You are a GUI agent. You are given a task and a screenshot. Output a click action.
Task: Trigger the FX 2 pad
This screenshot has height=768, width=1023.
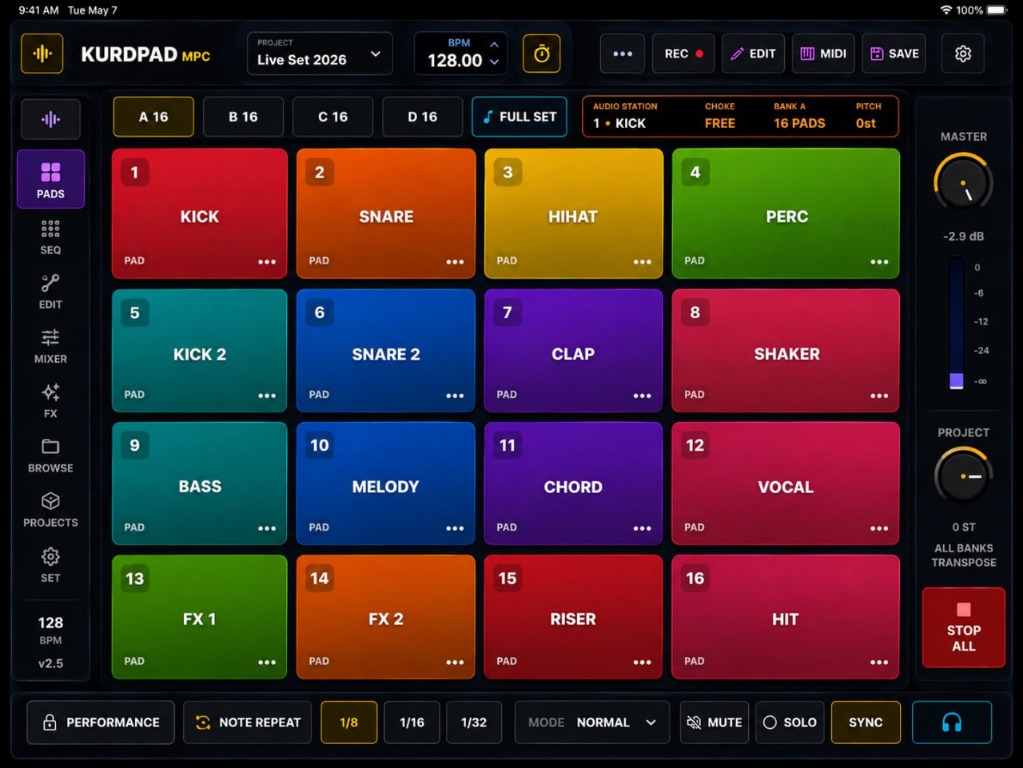[x=386, y=617]
